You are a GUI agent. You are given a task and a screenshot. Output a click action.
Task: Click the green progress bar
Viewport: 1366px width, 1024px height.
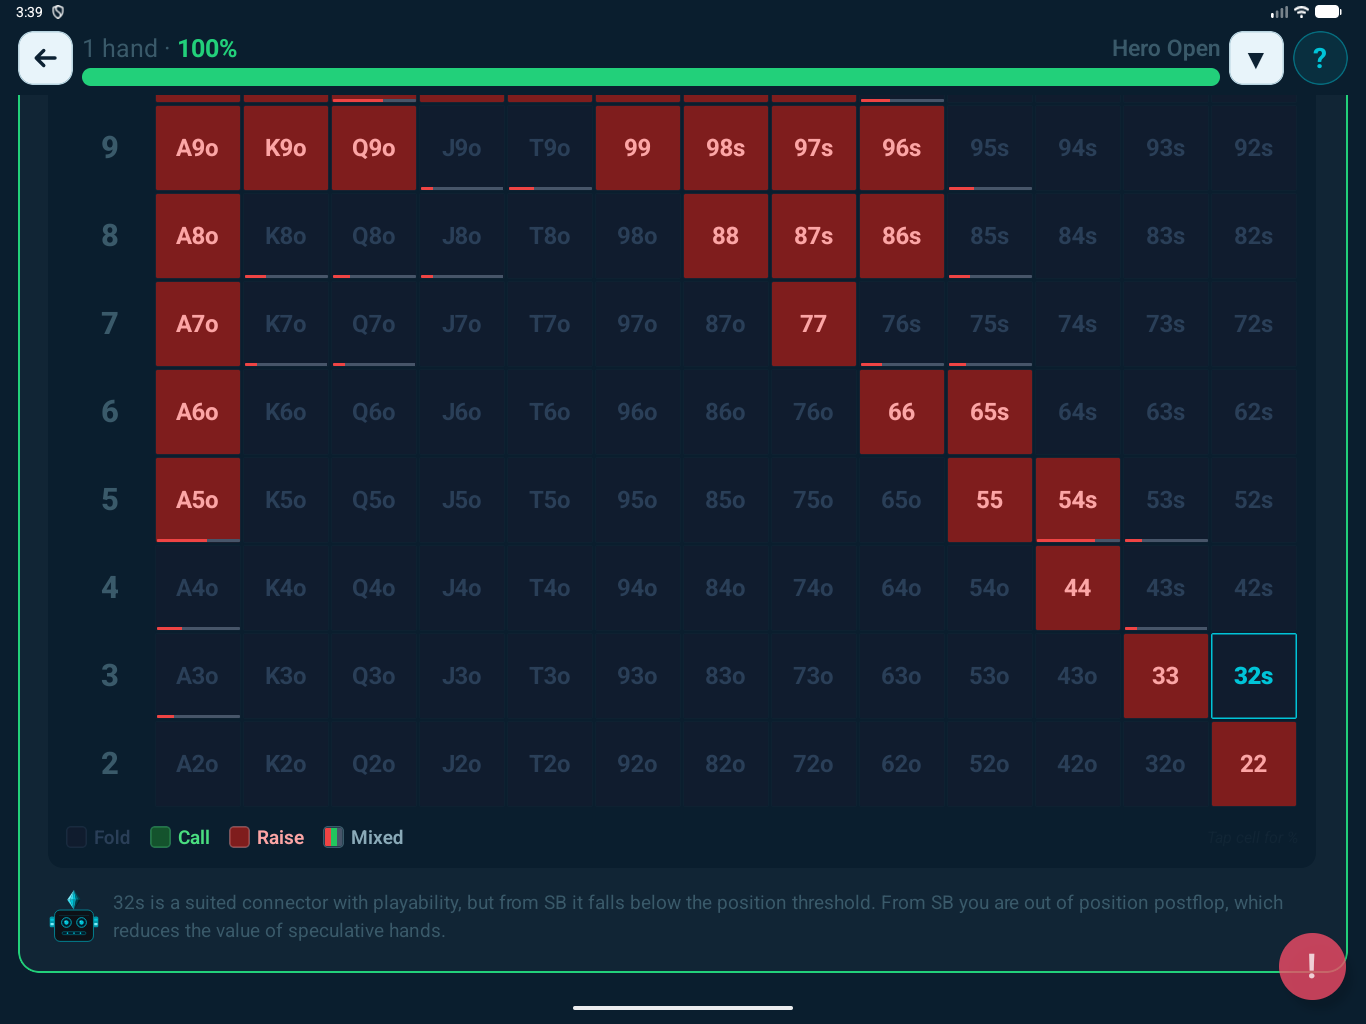point(650,77)
